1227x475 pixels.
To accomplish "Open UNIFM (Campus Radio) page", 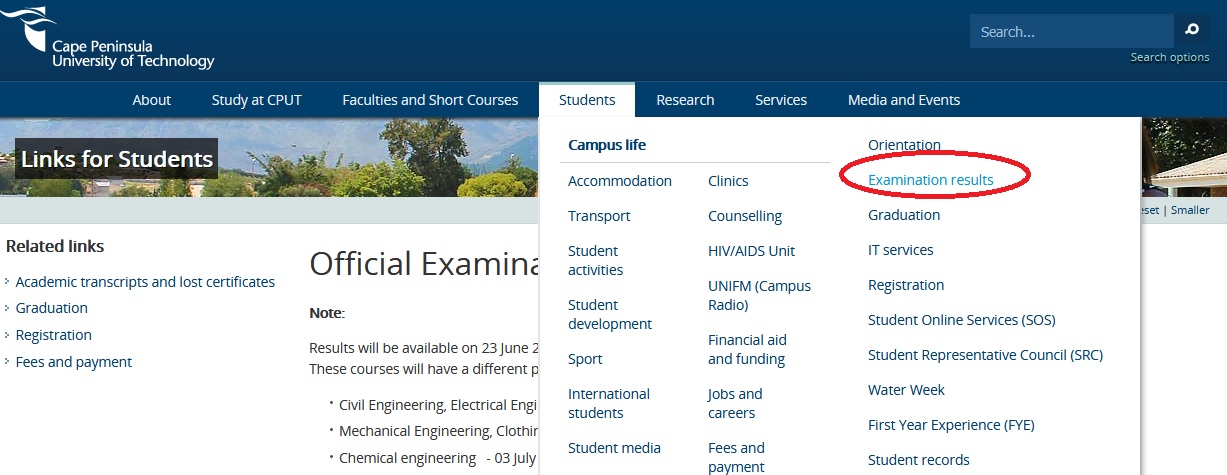I will [759, 295].
